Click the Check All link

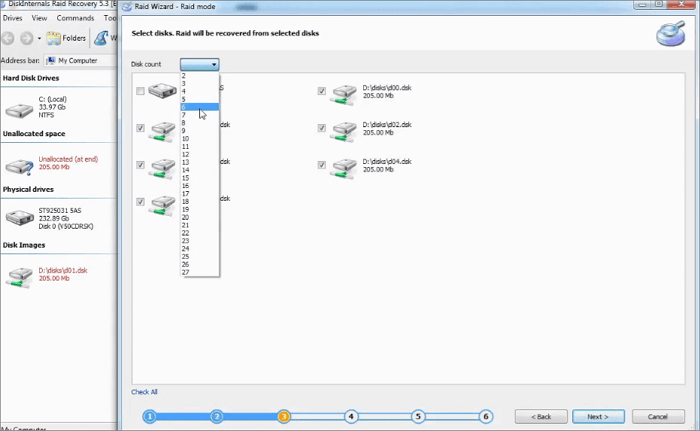144,392
